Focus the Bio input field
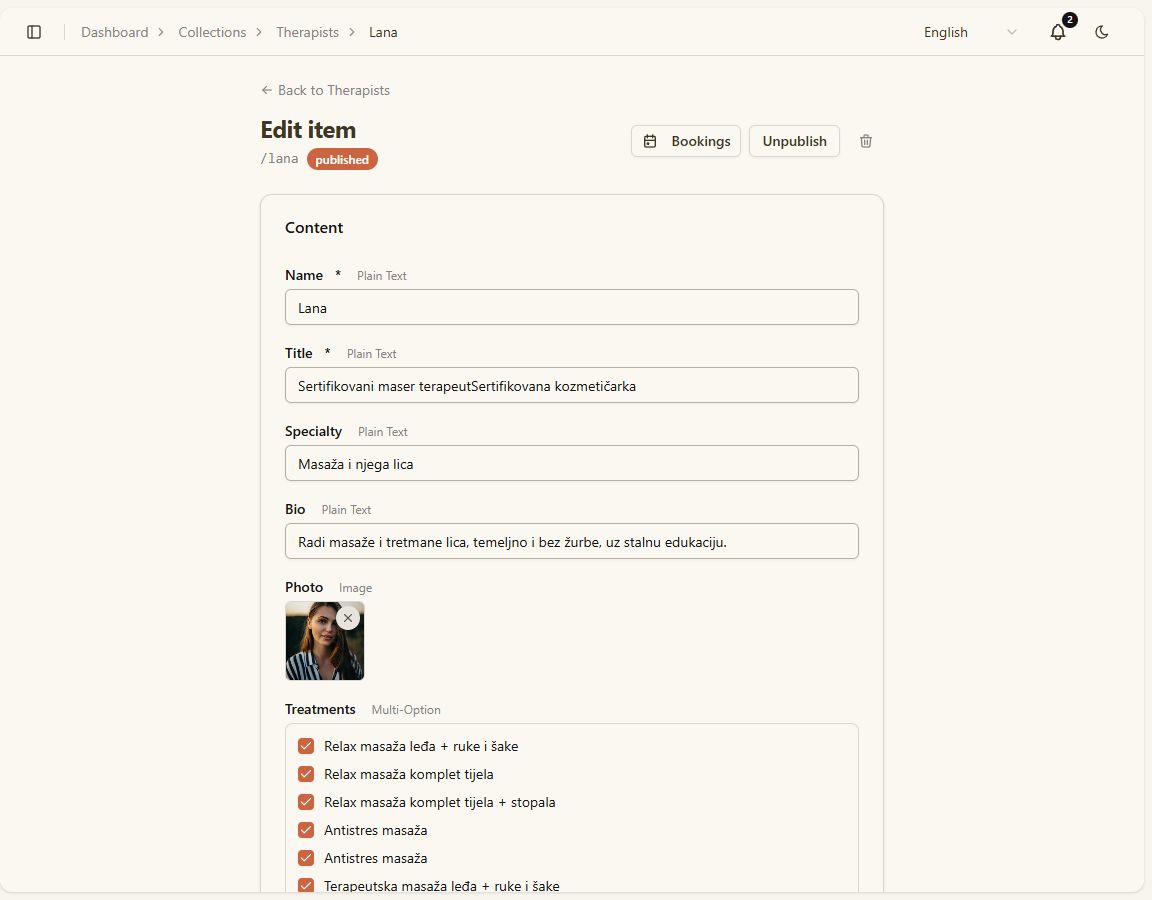This screenshot has width=1152, height=900. coord(572,541)
